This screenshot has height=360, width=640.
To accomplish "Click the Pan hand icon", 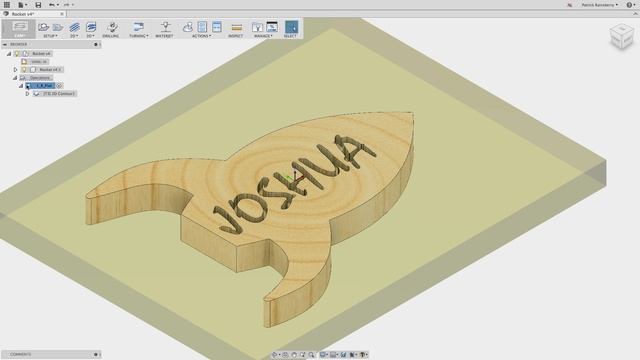I will [x=294, y=355].
